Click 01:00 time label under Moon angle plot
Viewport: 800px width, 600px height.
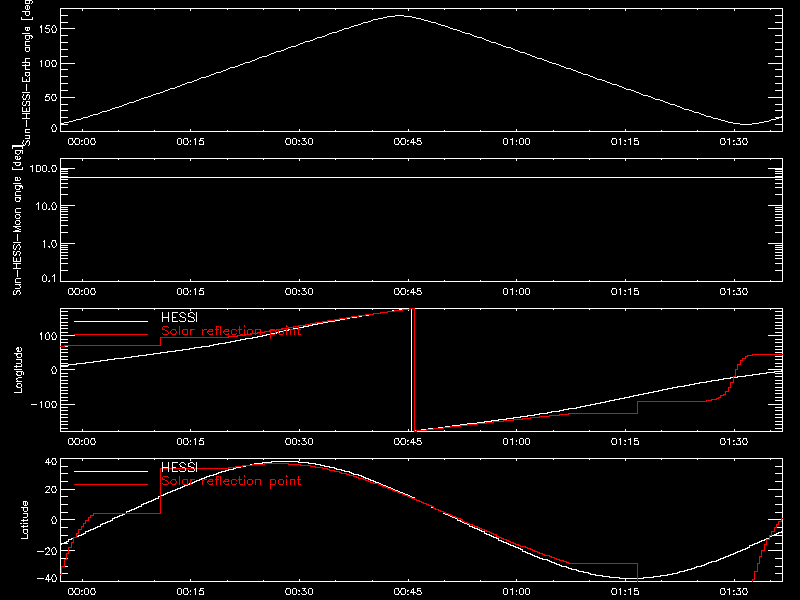click(x=516, y=292)
